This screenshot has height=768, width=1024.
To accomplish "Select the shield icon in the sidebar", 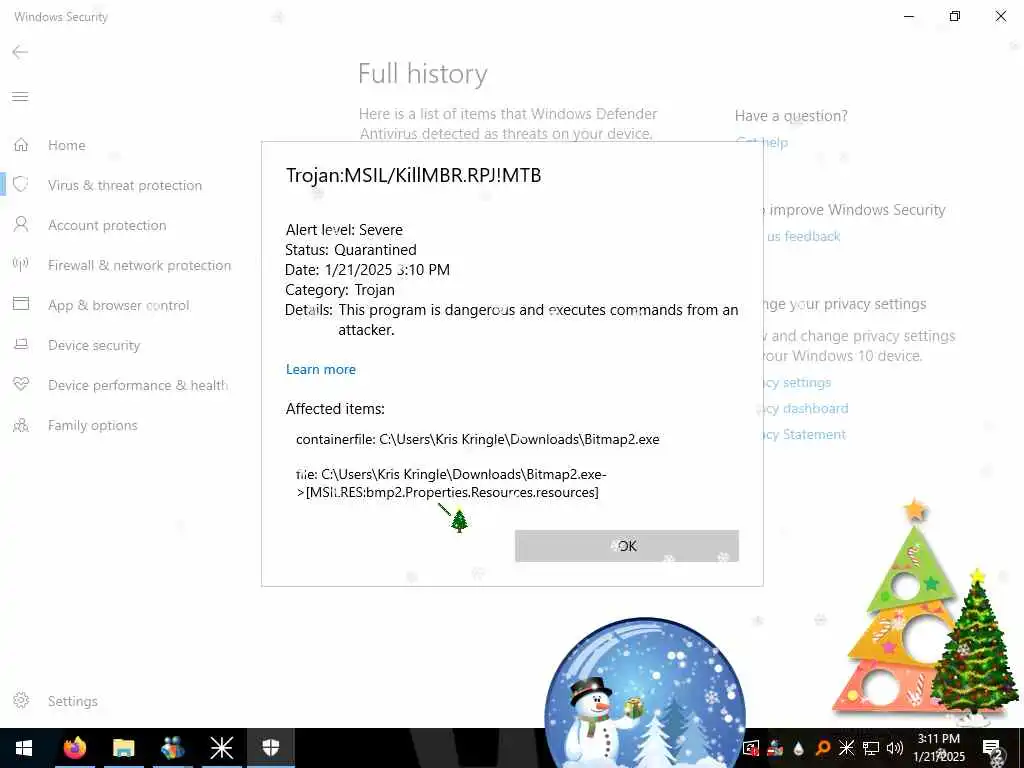I will pos(21,185).
